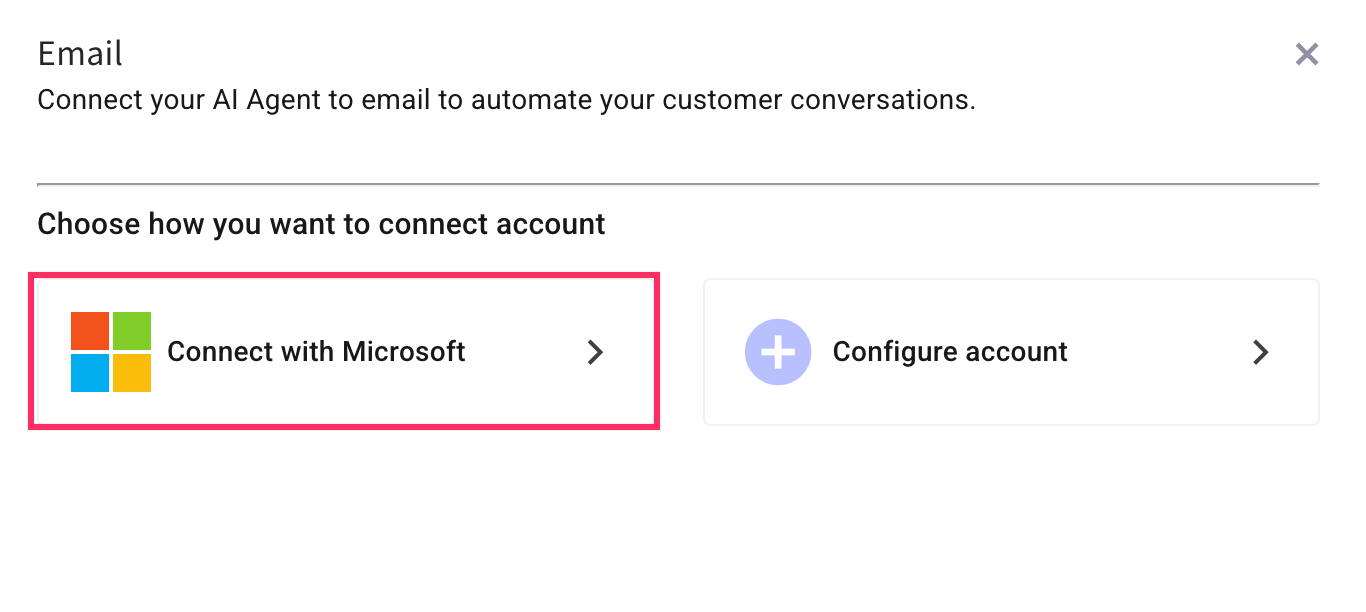The height and width of the screenshot is (612, 1366).
Task: Click the word Microsoft in first option
Action: coord(404,352)
